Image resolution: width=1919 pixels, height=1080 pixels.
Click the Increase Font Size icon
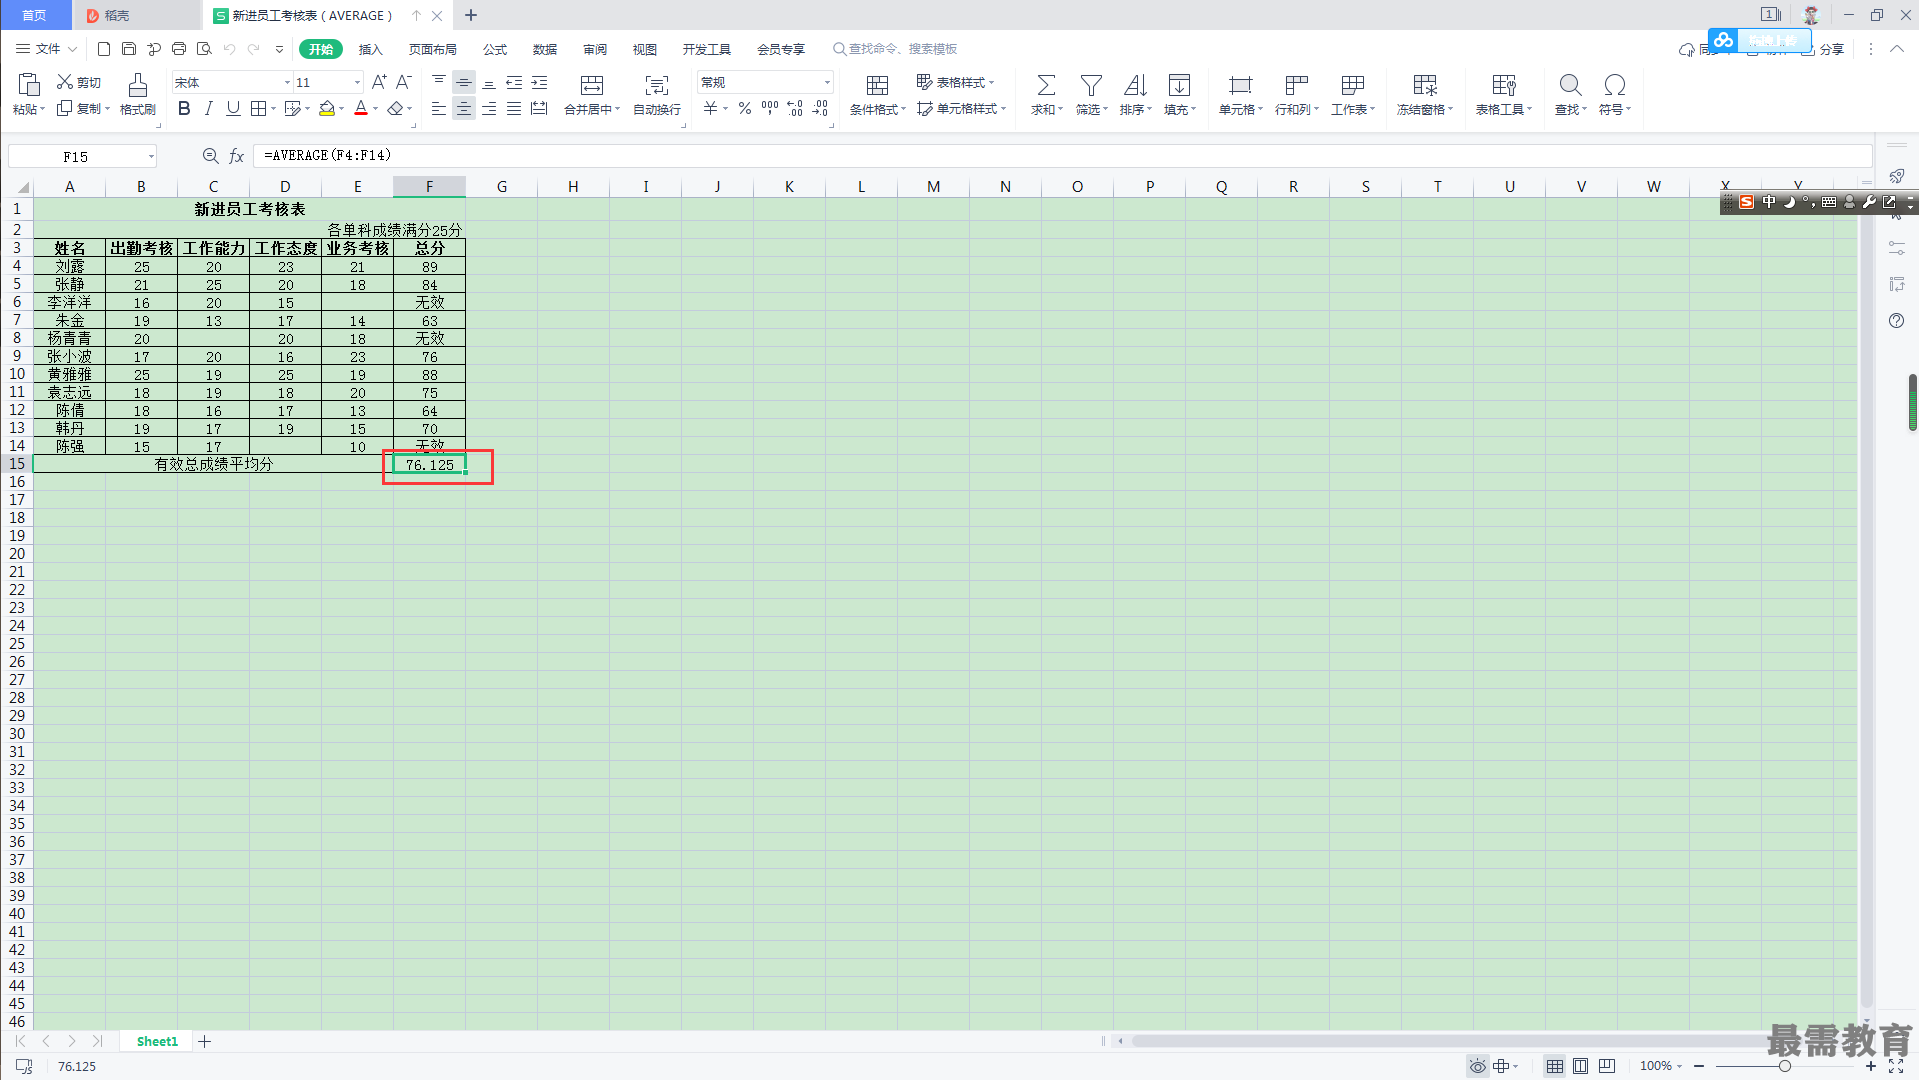click(x=379, y=82)
